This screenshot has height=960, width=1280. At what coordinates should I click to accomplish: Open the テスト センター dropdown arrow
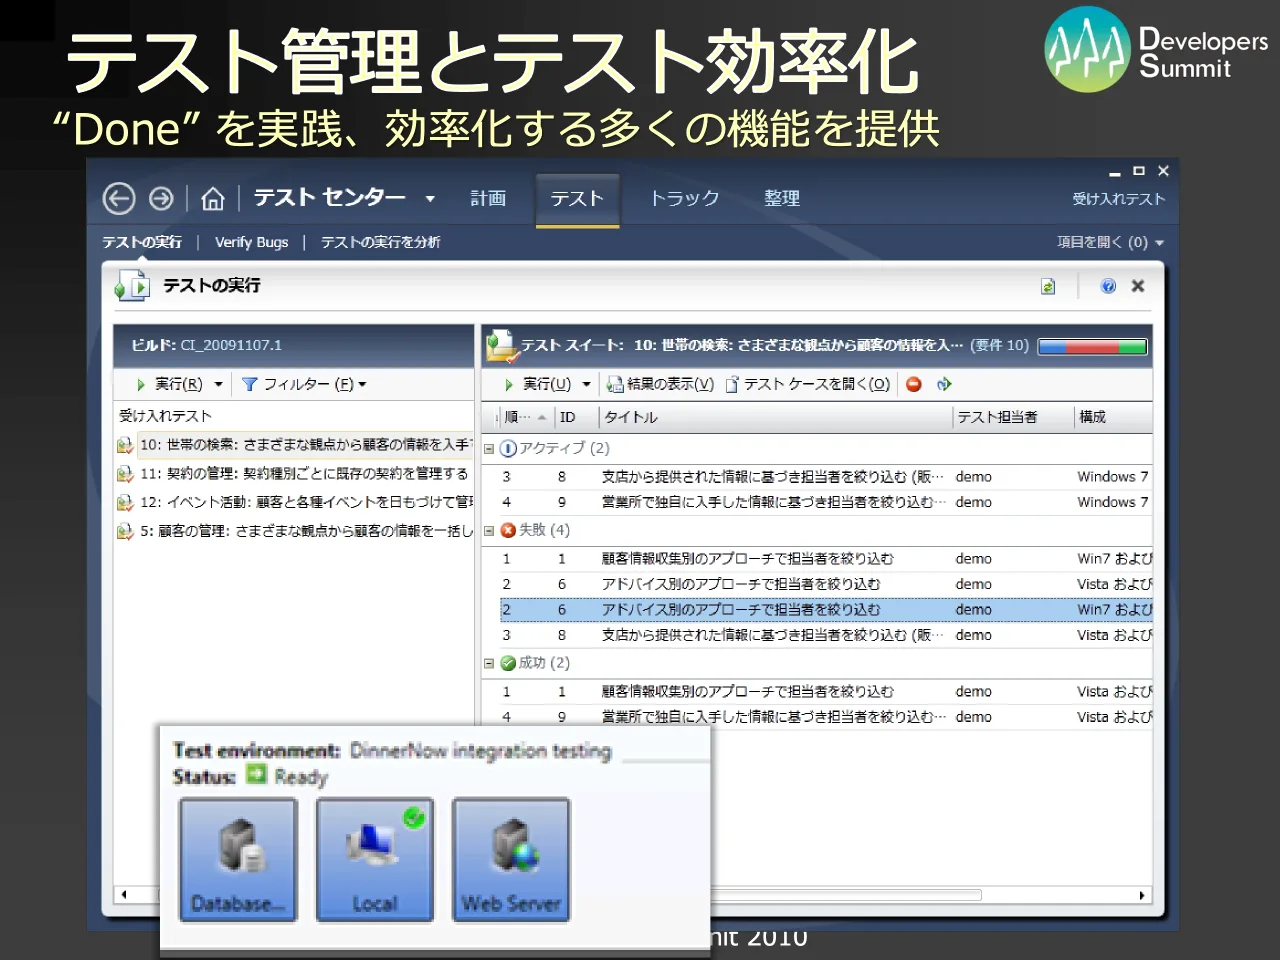click(x=430, y=199)
